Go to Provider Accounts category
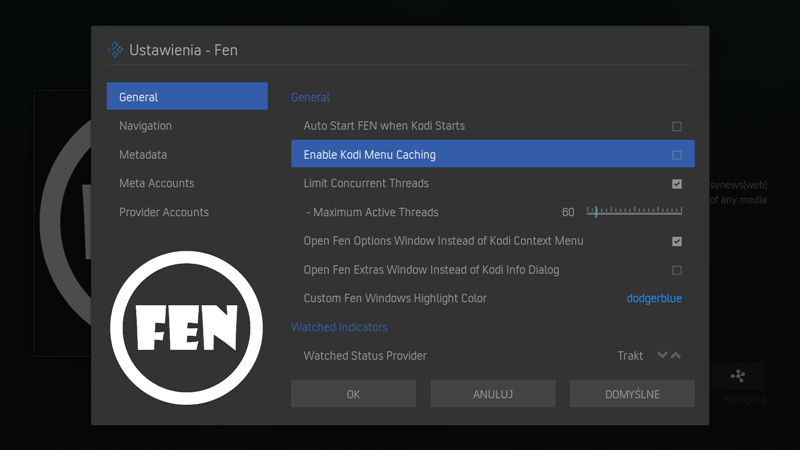Image resolution: width=800 pixels, height=450 pixels. pos(187,212)
